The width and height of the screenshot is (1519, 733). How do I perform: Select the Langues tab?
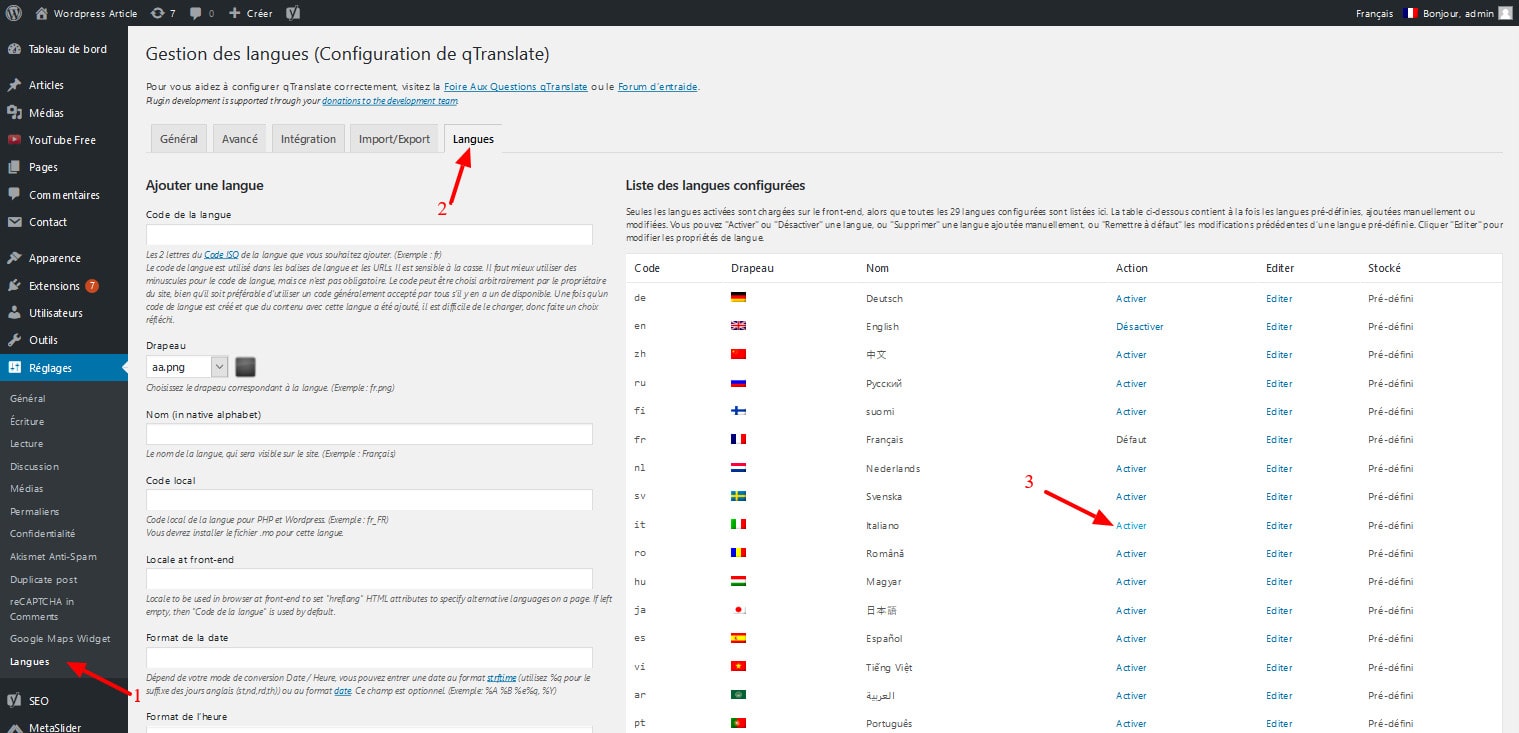(x=473, y=139)
